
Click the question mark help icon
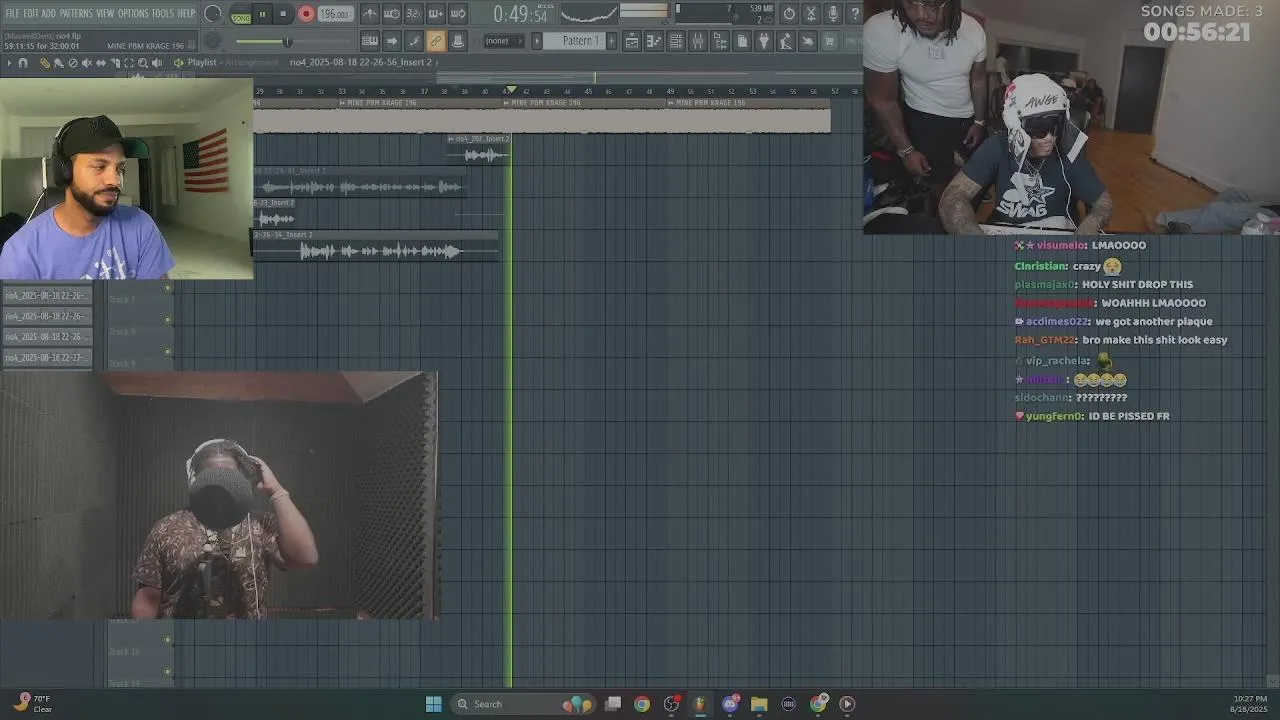point(854,14)
